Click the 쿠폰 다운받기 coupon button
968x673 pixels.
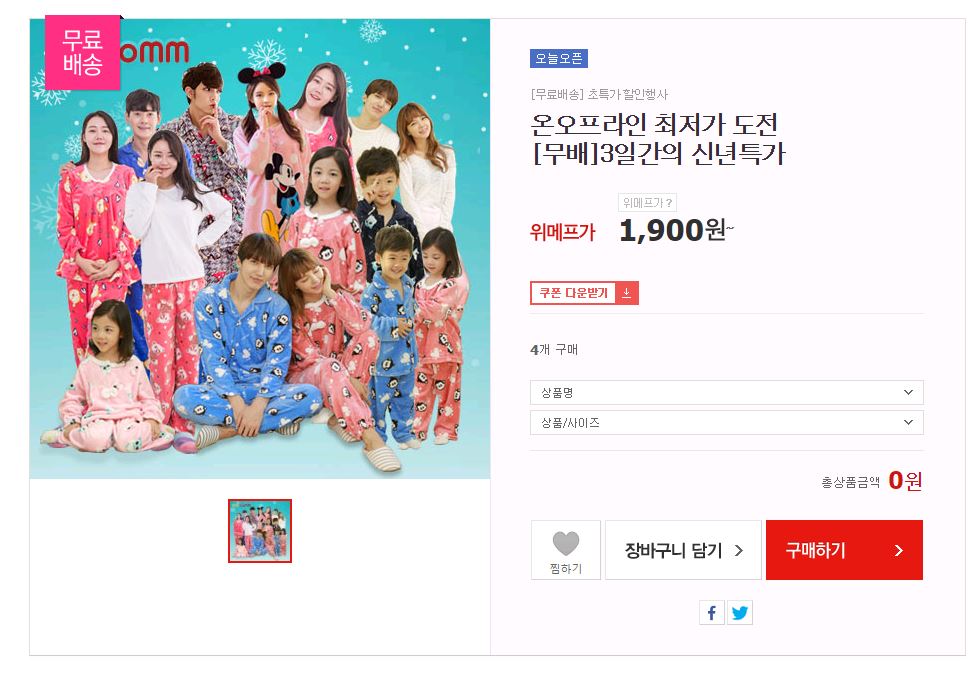[584, 293]
